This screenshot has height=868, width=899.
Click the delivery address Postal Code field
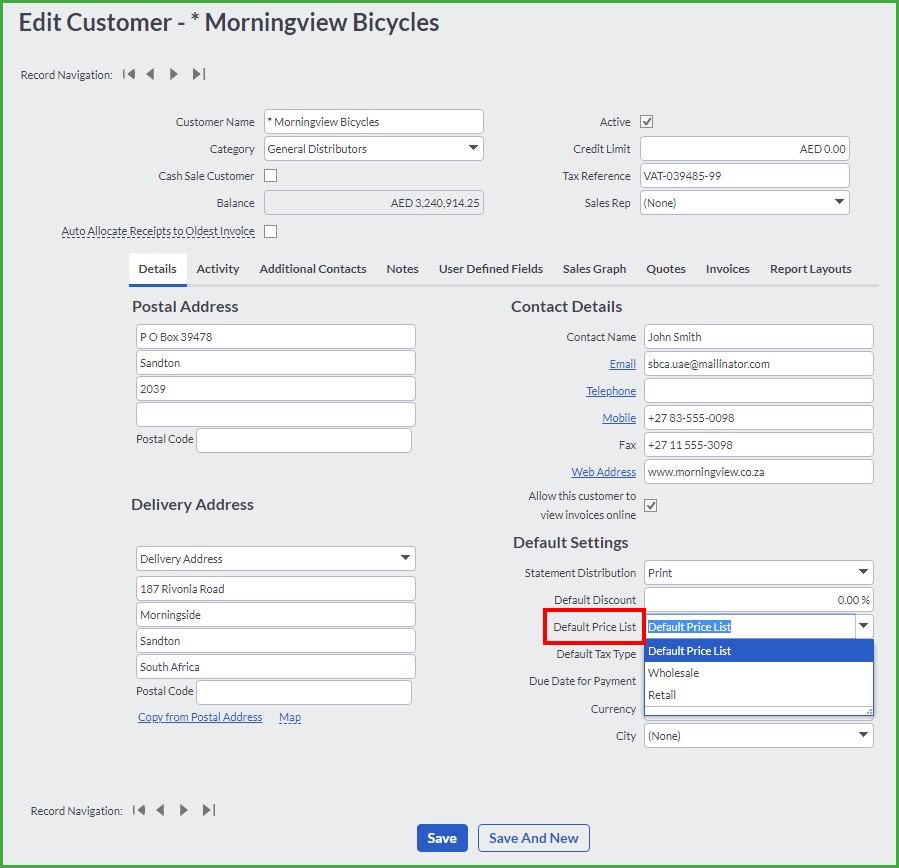pos(304,692)
